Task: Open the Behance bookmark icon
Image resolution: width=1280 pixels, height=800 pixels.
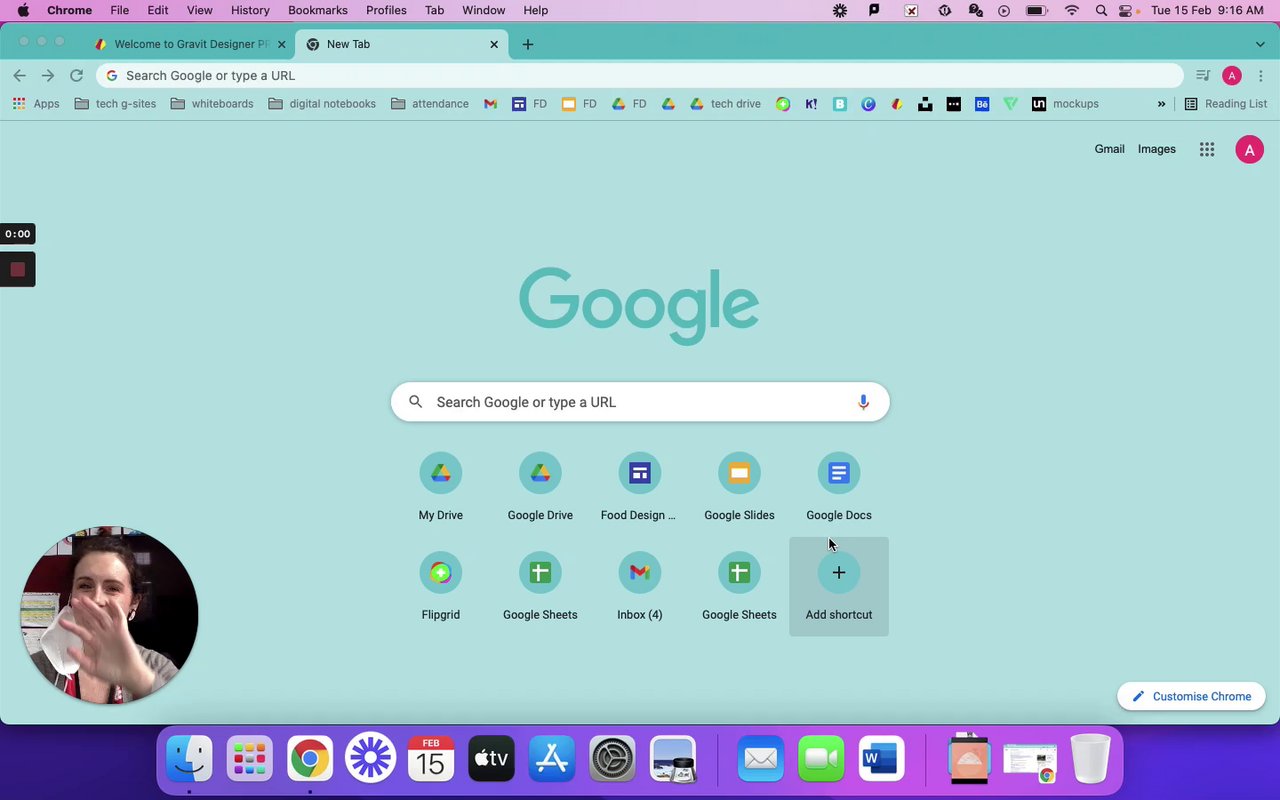Action: tap(982, 104)
